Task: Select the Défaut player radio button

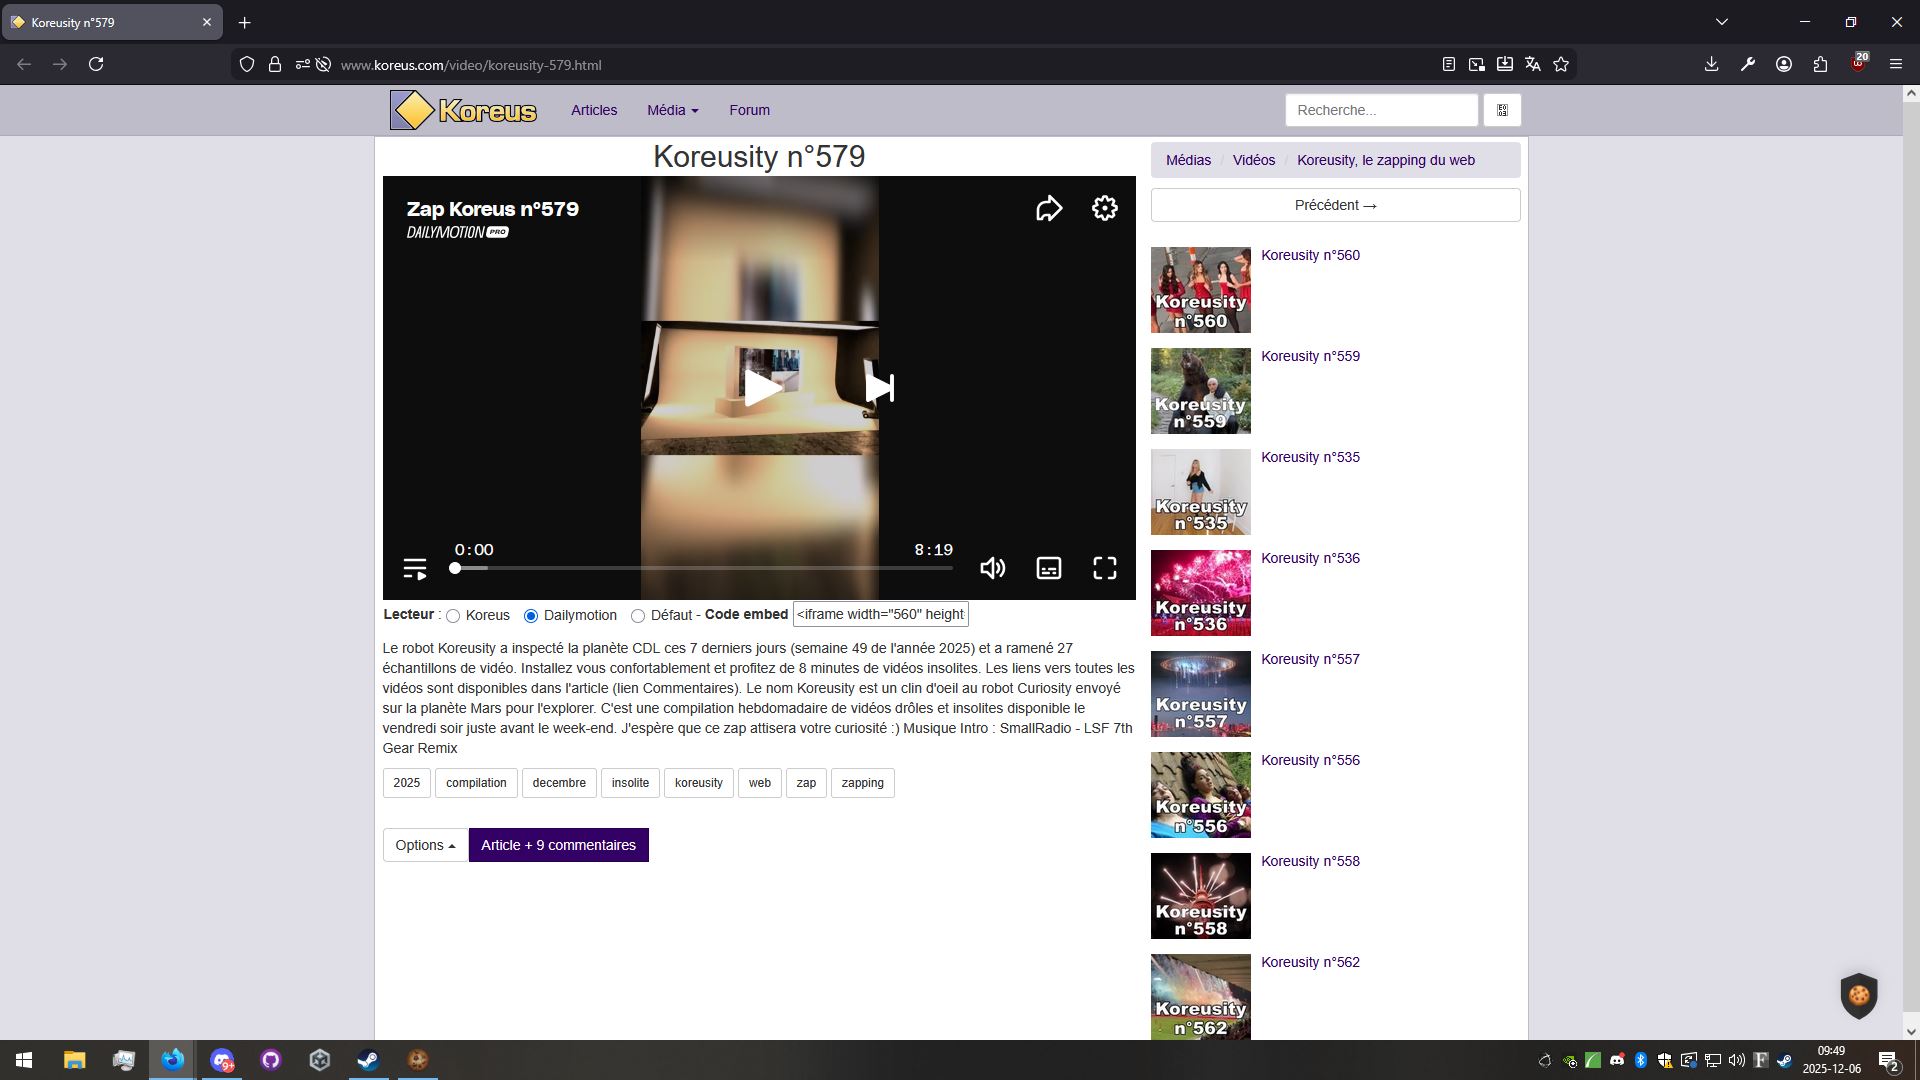Action: tap(638, 616)
